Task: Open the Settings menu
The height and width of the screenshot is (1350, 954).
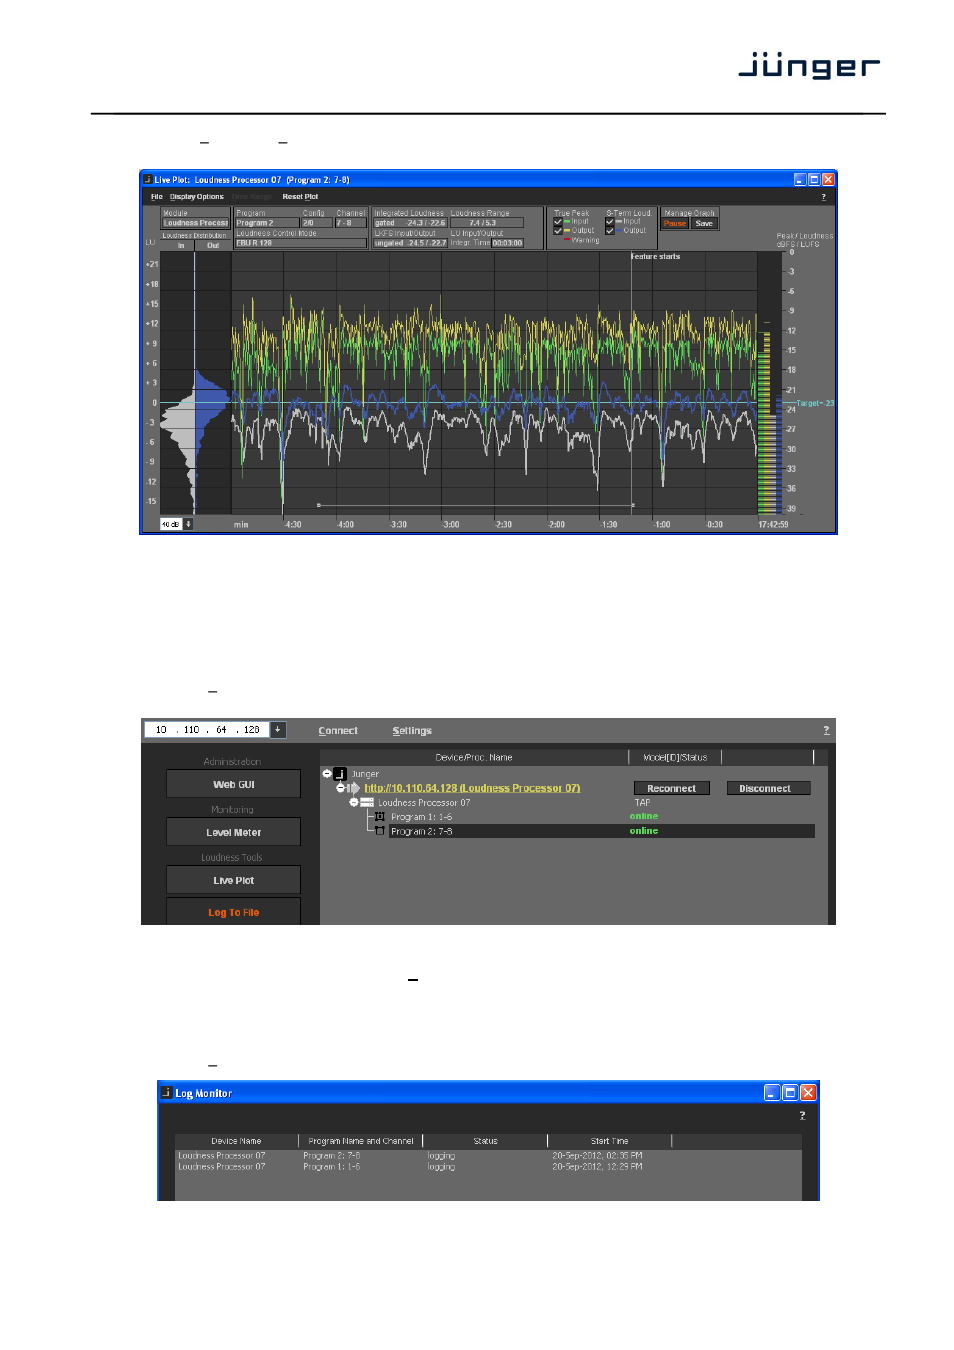Action: pyautogui.click(x=412, y=731)
